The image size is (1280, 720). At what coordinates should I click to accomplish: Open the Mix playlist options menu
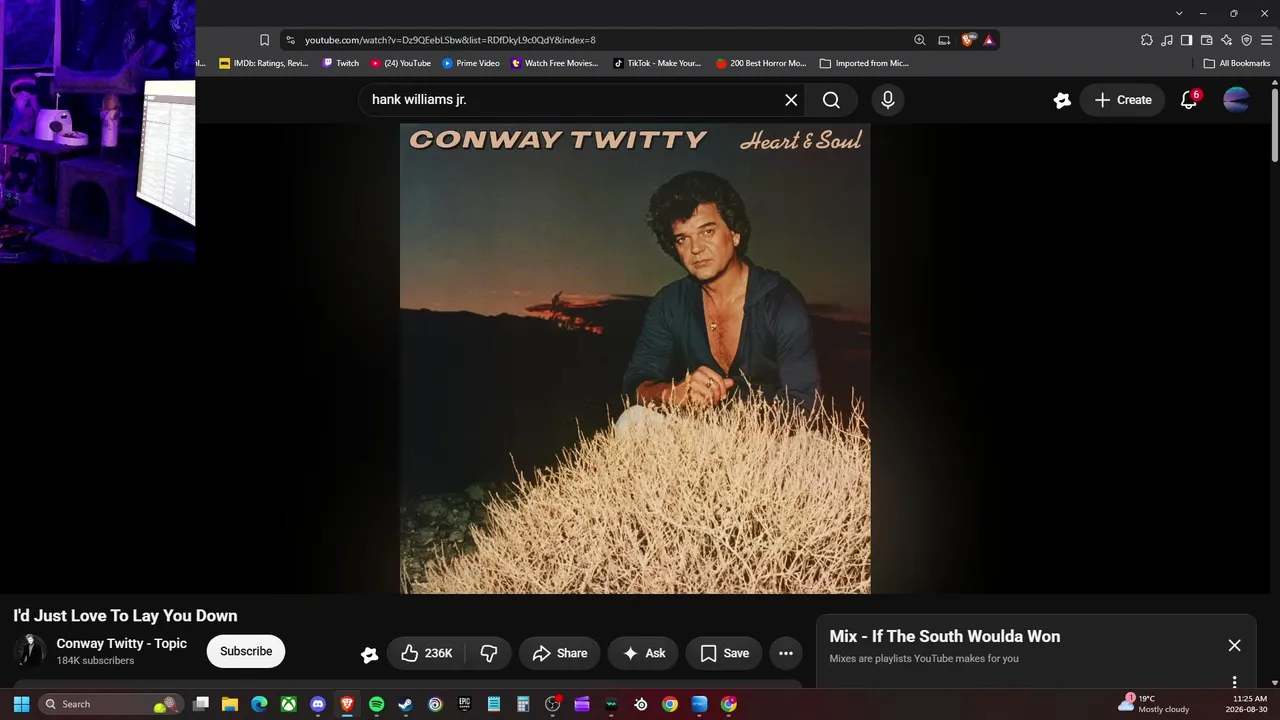1234,682
